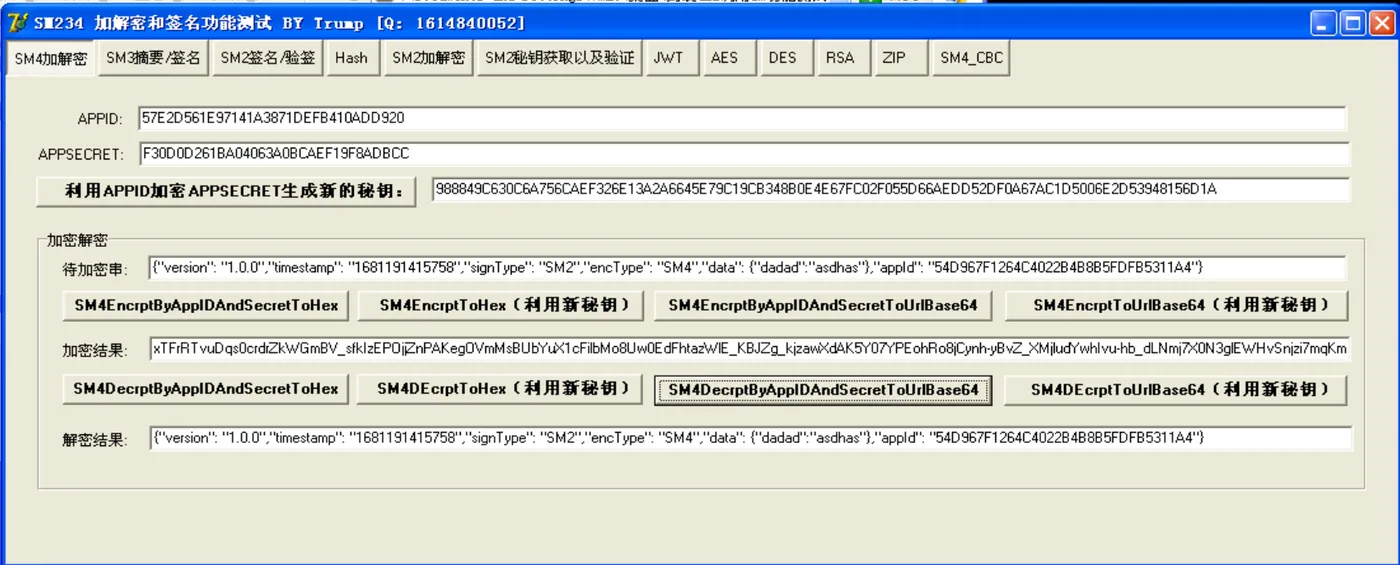Screen dimensions: 1400x565
Task: Click into the 待加密串 text field
Action: click(x=747, y=268)
